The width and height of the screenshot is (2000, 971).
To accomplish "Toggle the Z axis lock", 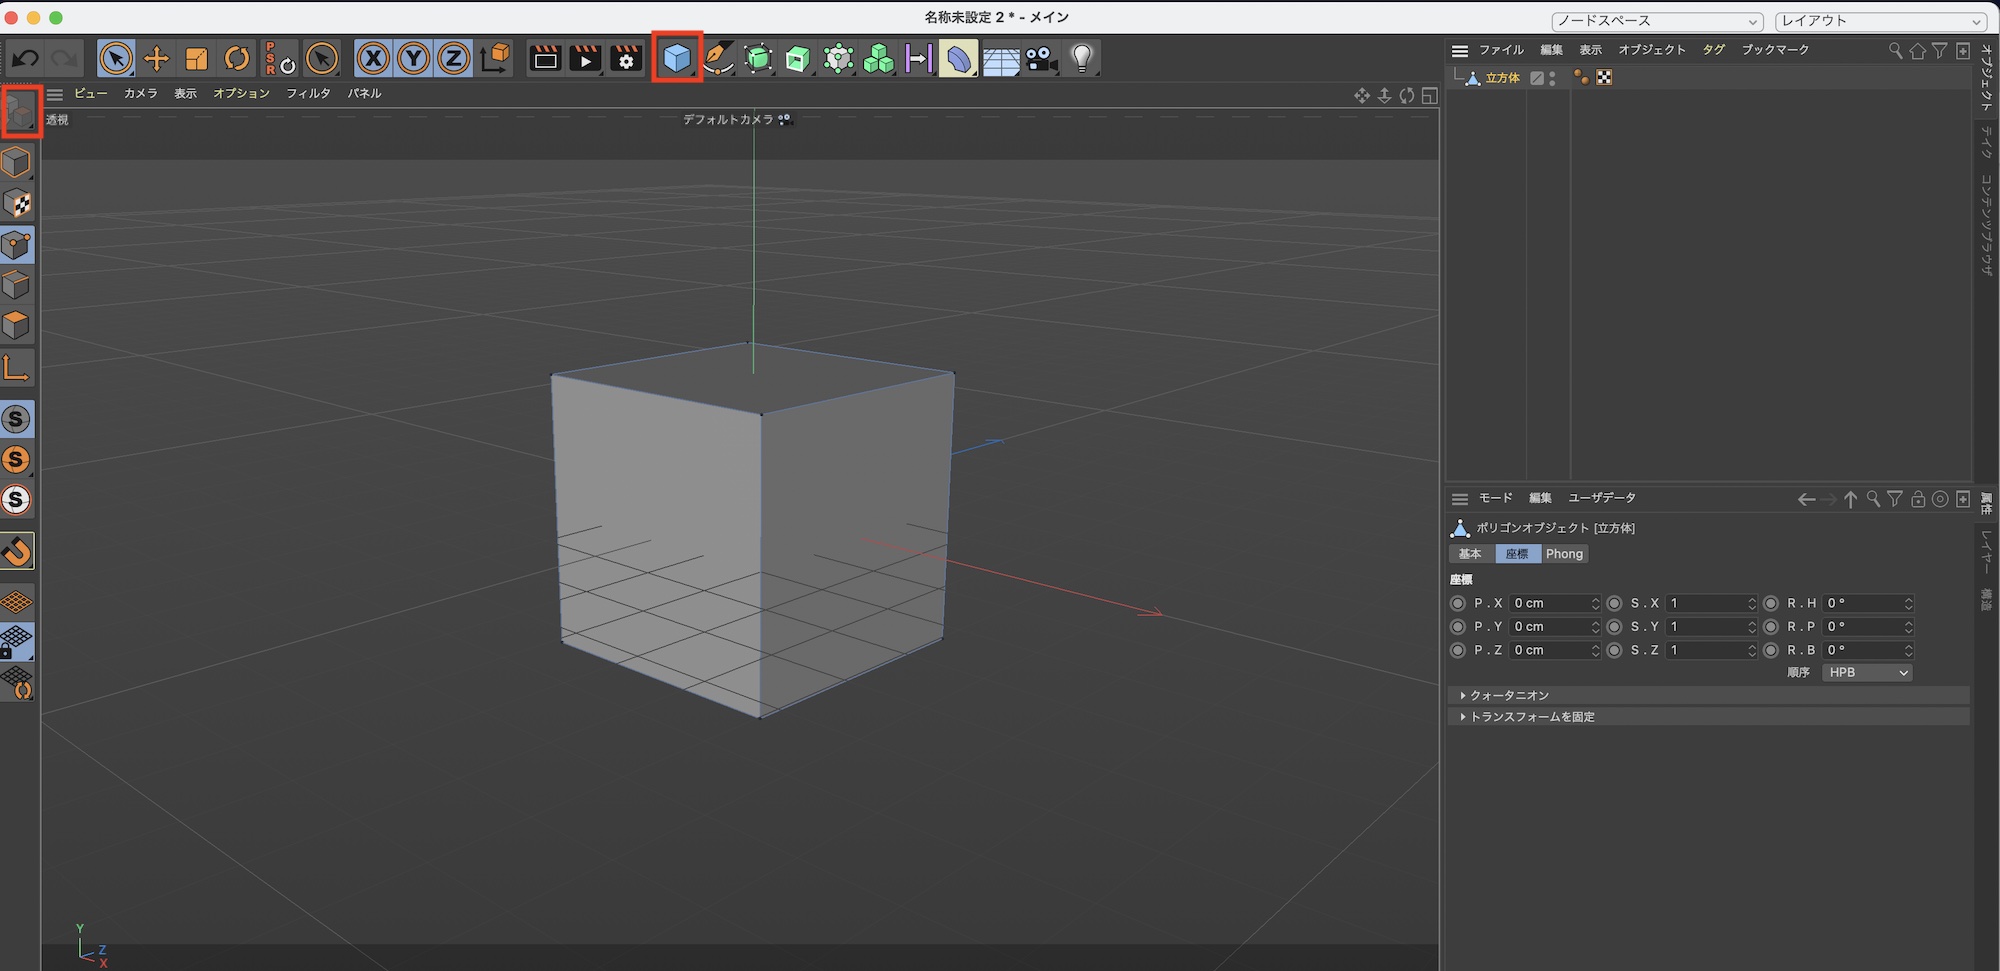I will pyautogui.click(x=452, y=58).
